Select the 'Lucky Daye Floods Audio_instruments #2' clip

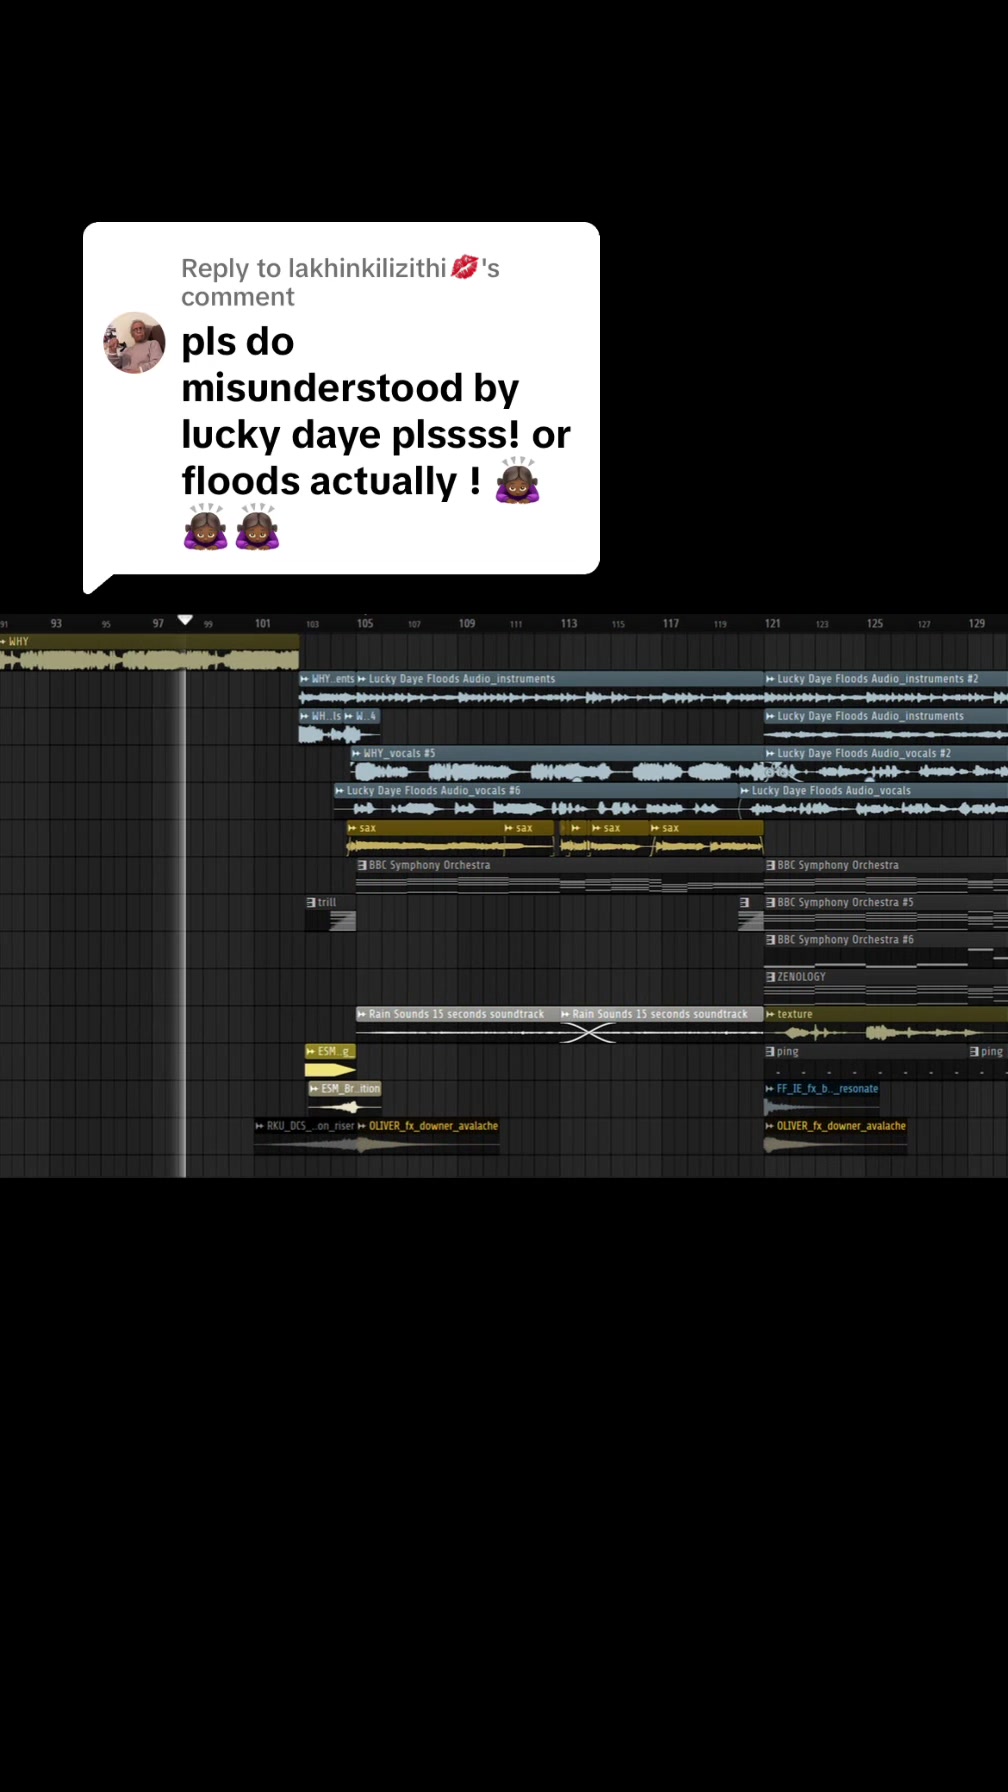pyautogui.click(x=886, y=689)
